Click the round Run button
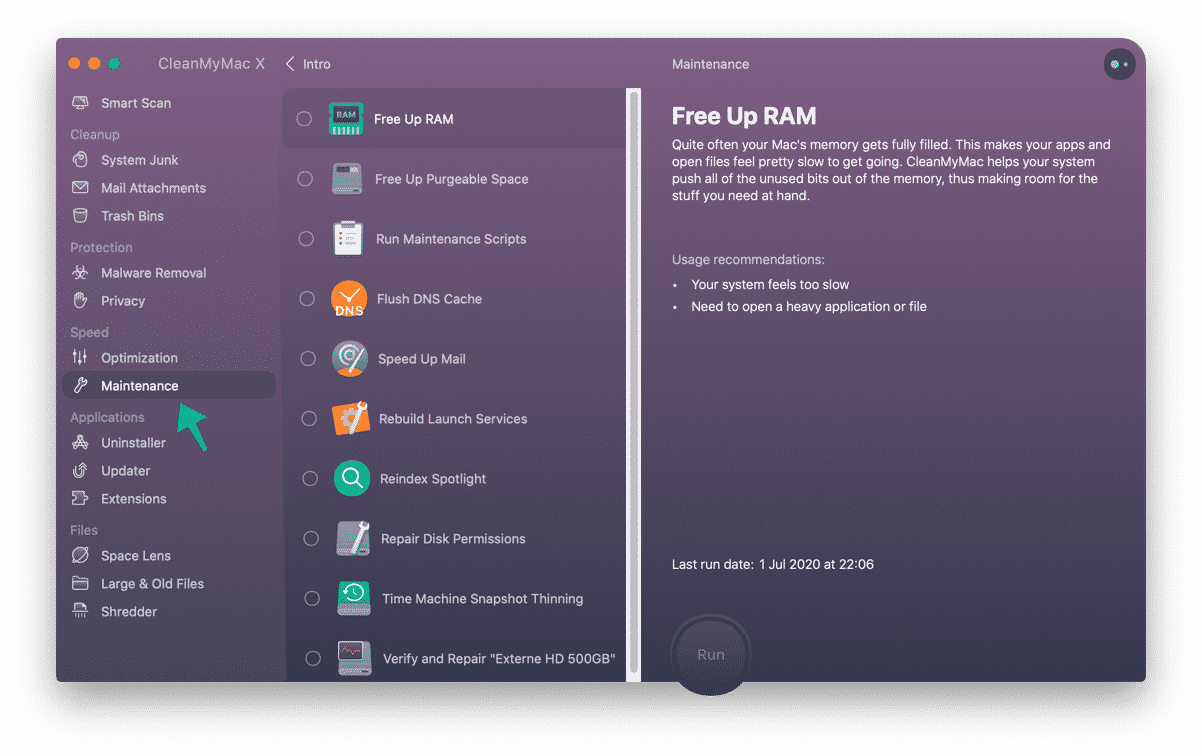This screenshot has height=756, width=1202. coord(710,655)
